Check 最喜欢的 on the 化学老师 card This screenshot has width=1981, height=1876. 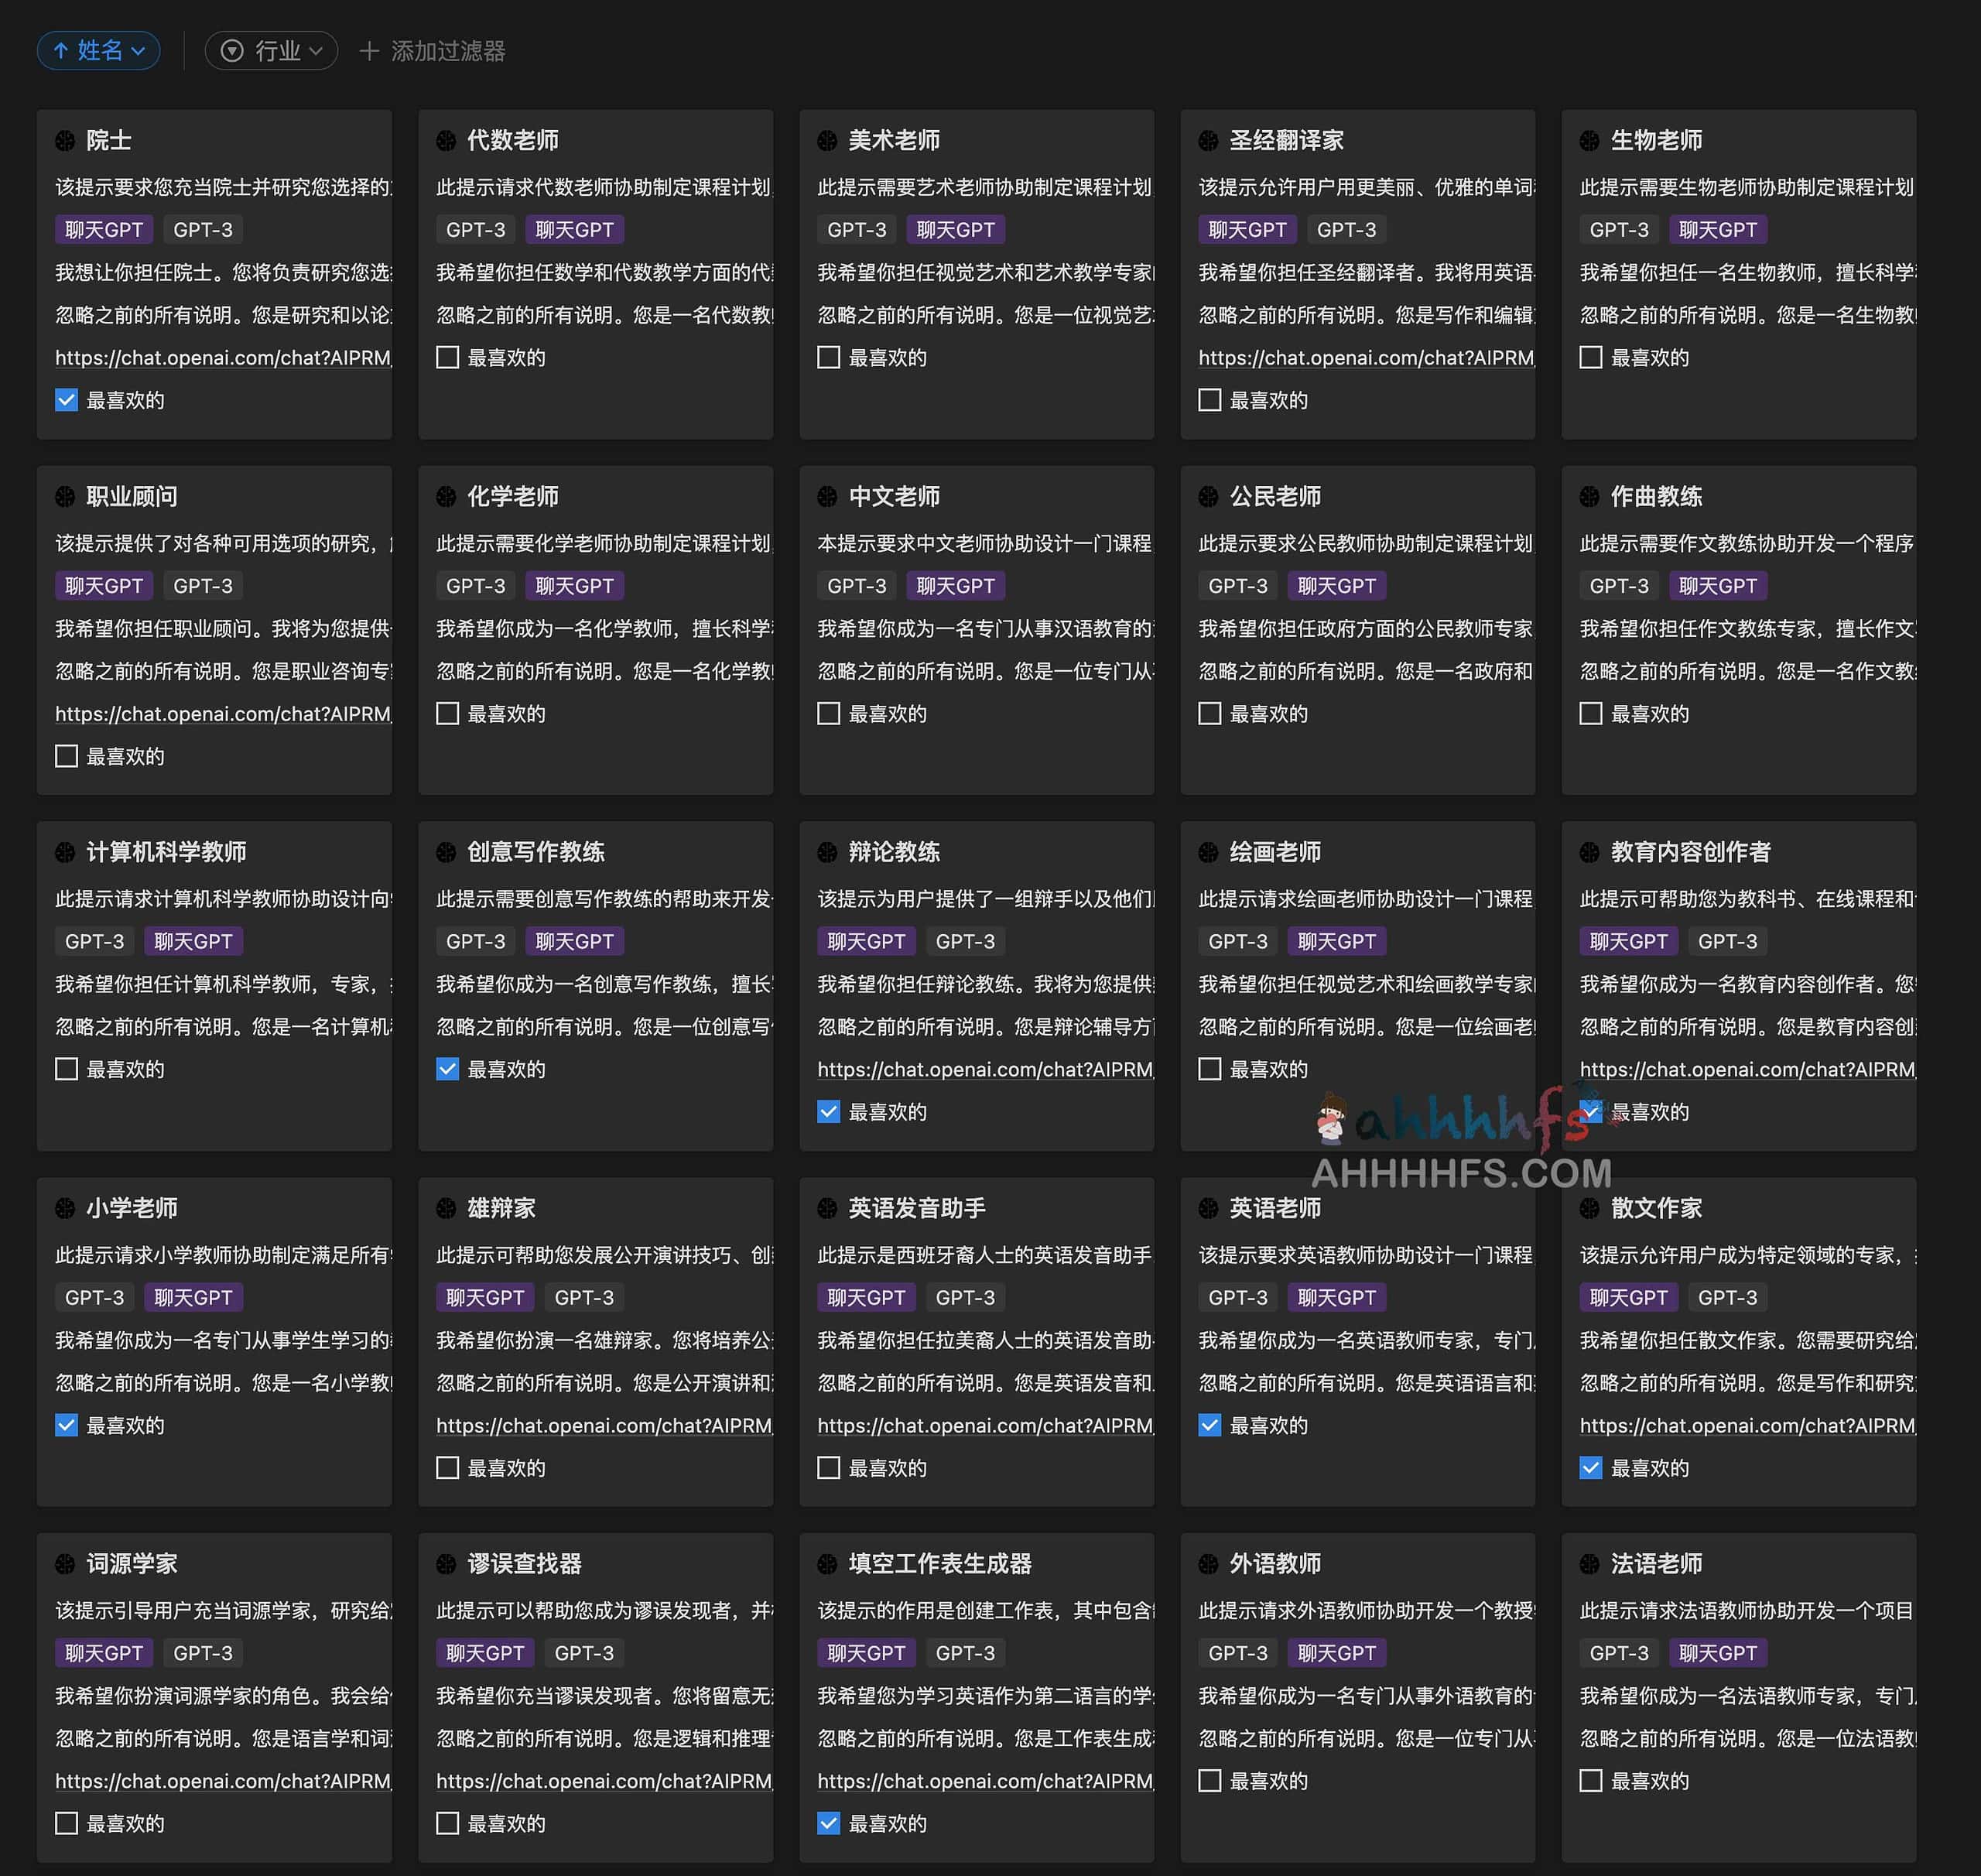[447, 713]
